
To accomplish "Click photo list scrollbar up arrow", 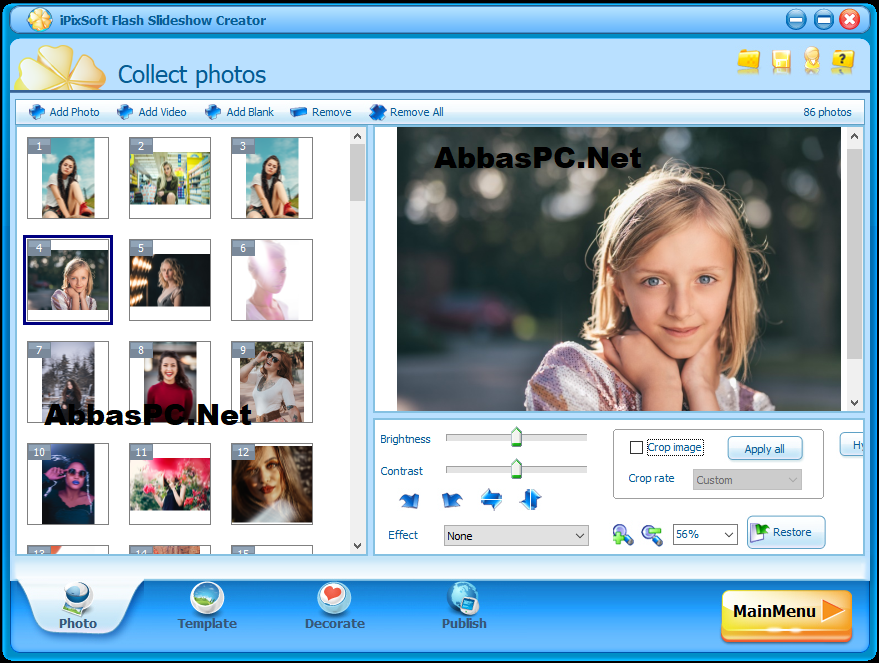I will click(x=358, y=136).
